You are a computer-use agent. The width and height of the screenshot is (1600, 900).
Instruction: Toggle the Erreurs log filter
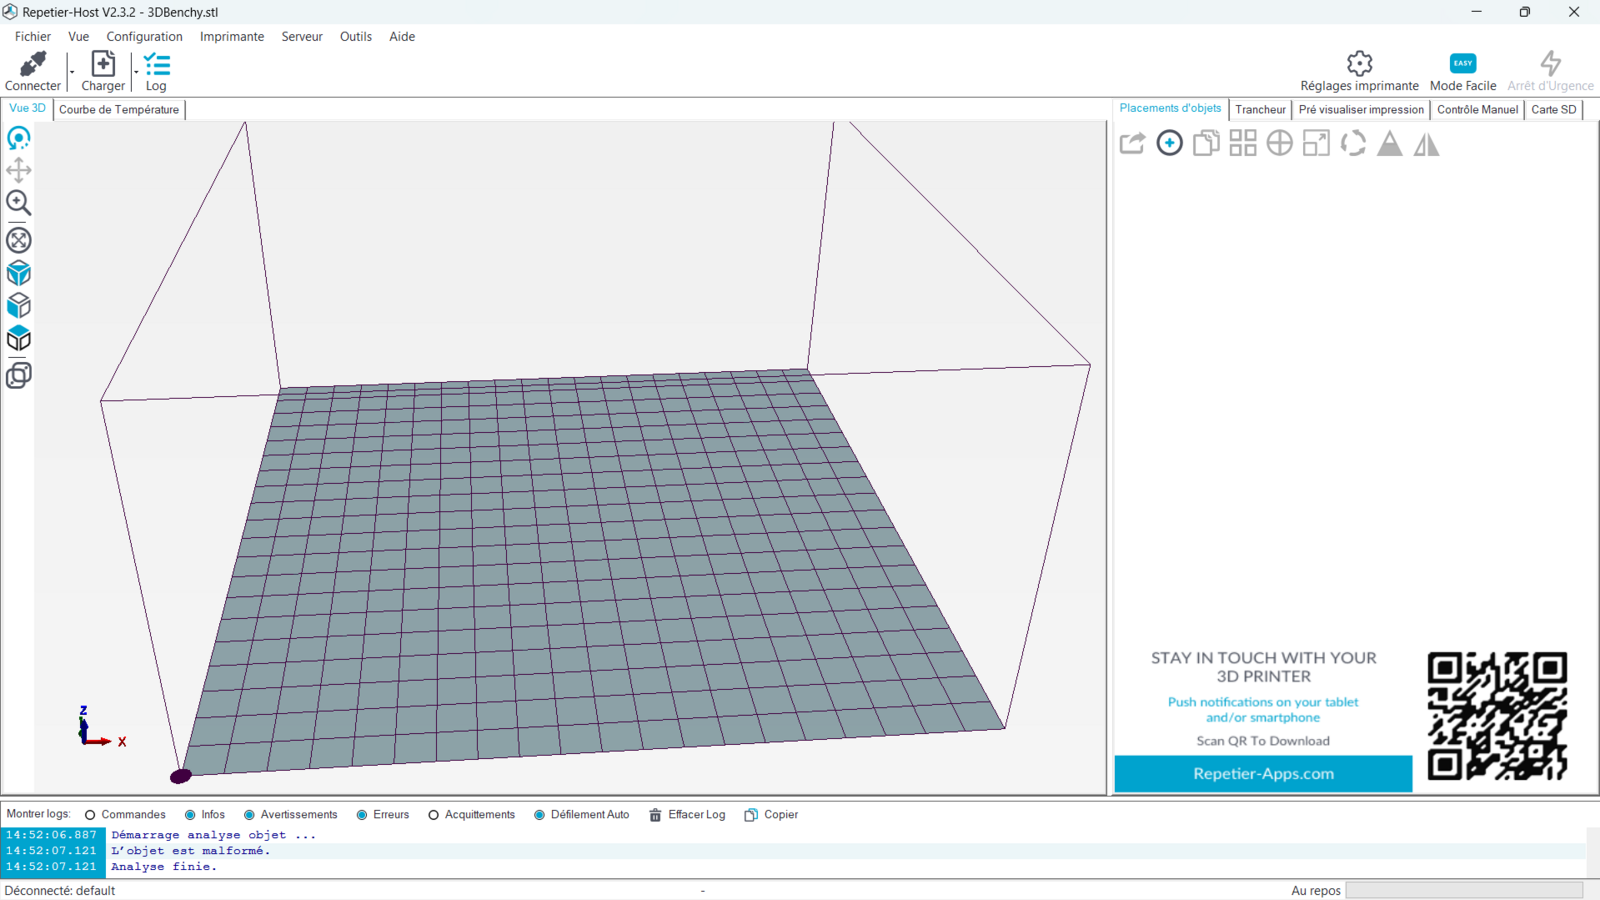coord(362,815)
